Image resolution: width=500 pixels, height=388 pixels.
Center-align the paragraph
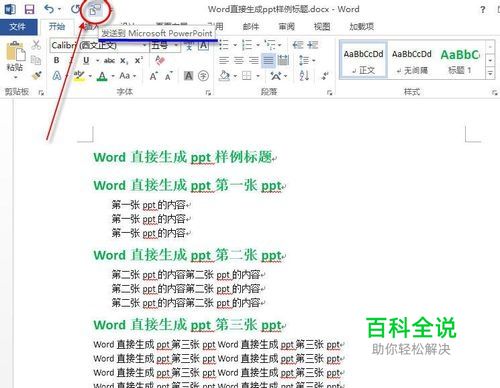[239, 60]
